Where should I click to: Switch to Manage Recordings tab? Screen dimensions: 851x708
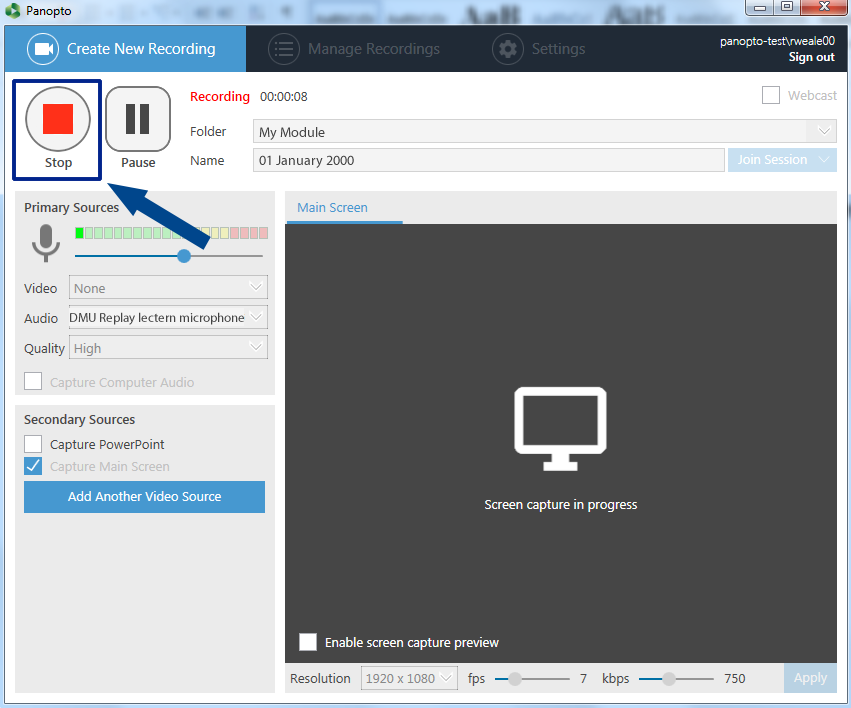[x=354, y=49]
